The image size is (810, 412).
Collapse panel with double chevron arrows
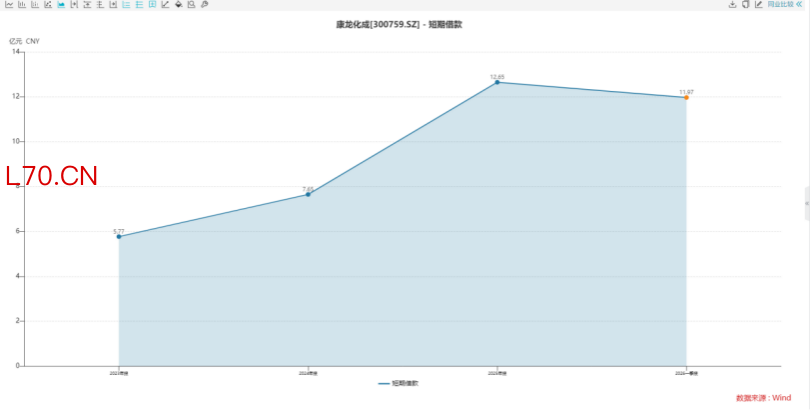[799, 4]
